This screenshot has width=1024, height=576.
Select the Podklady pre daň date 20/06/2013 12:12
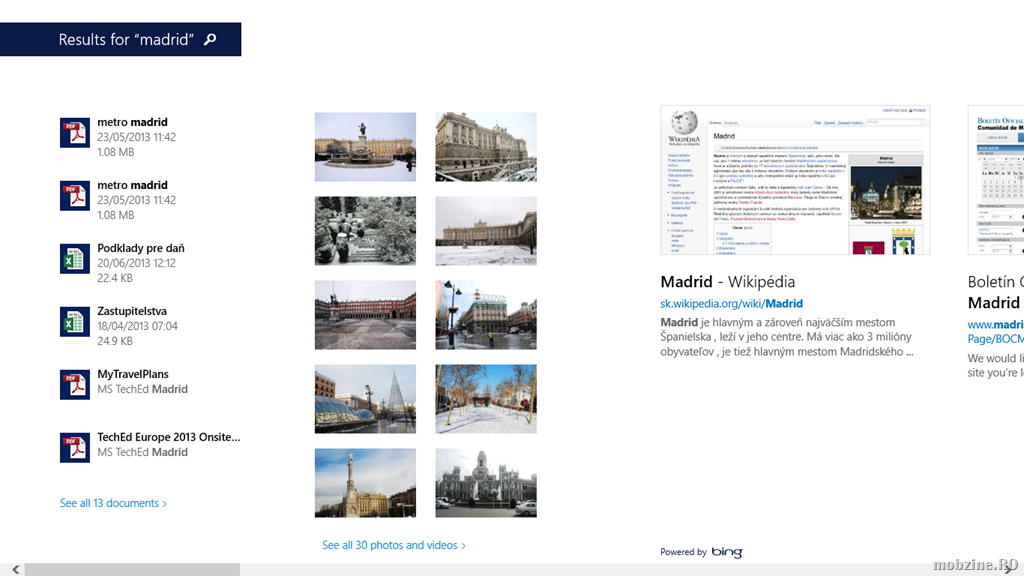point(136,263)
